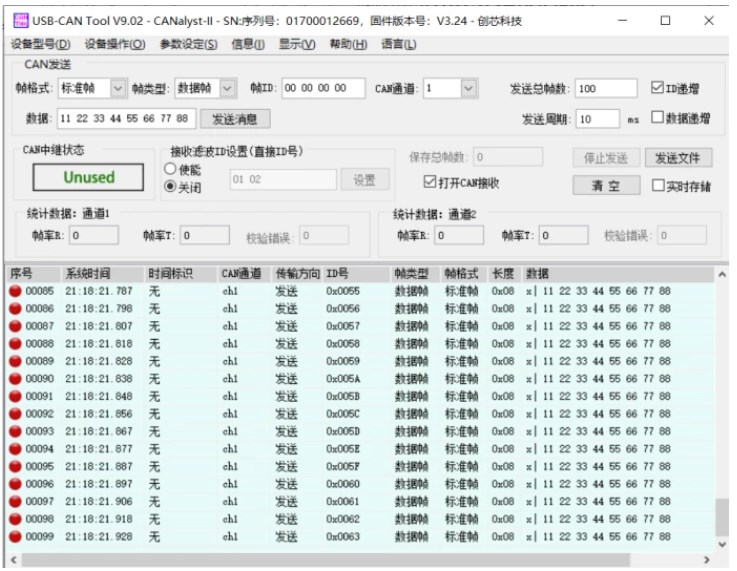Click timestamp 21:18:21.928

click(99, 536)
